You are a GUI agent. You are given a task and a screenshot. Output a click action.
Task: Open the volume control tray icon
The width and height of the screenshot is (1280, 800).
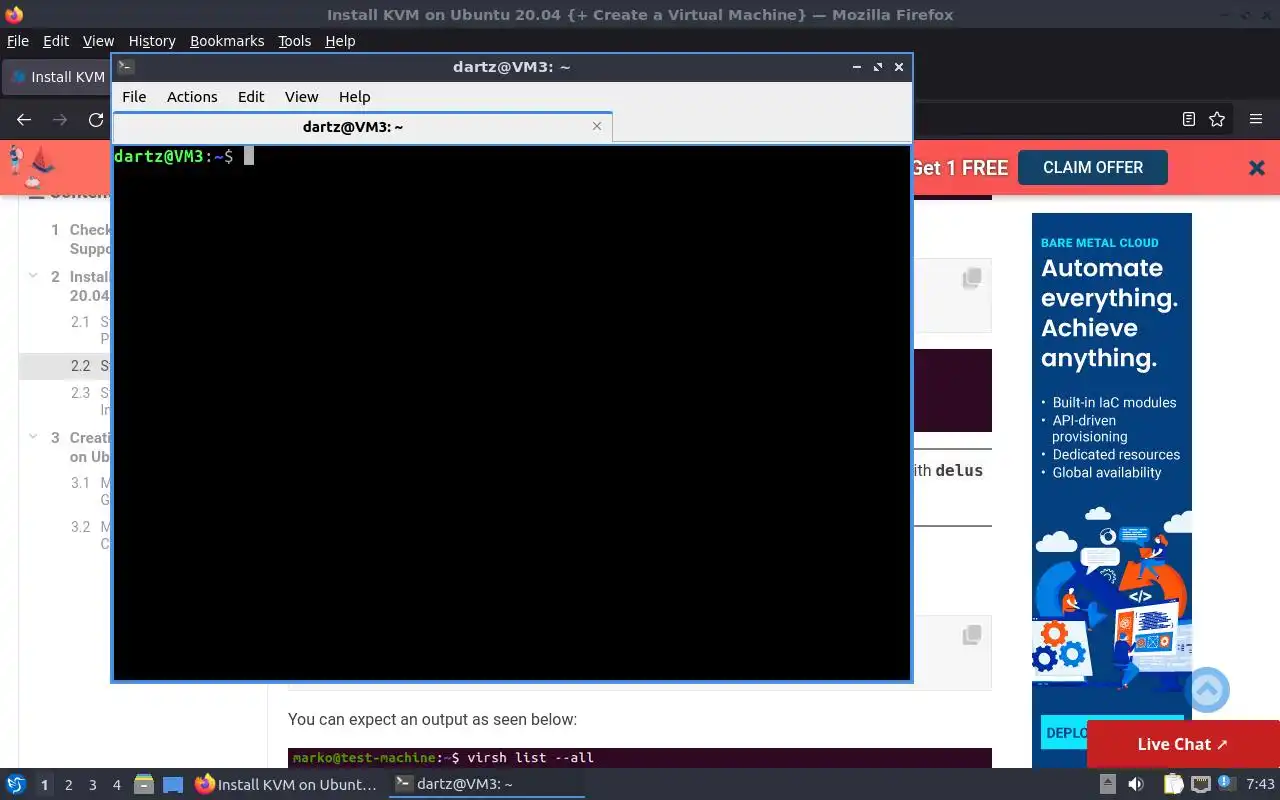[x=1136, y=784]
